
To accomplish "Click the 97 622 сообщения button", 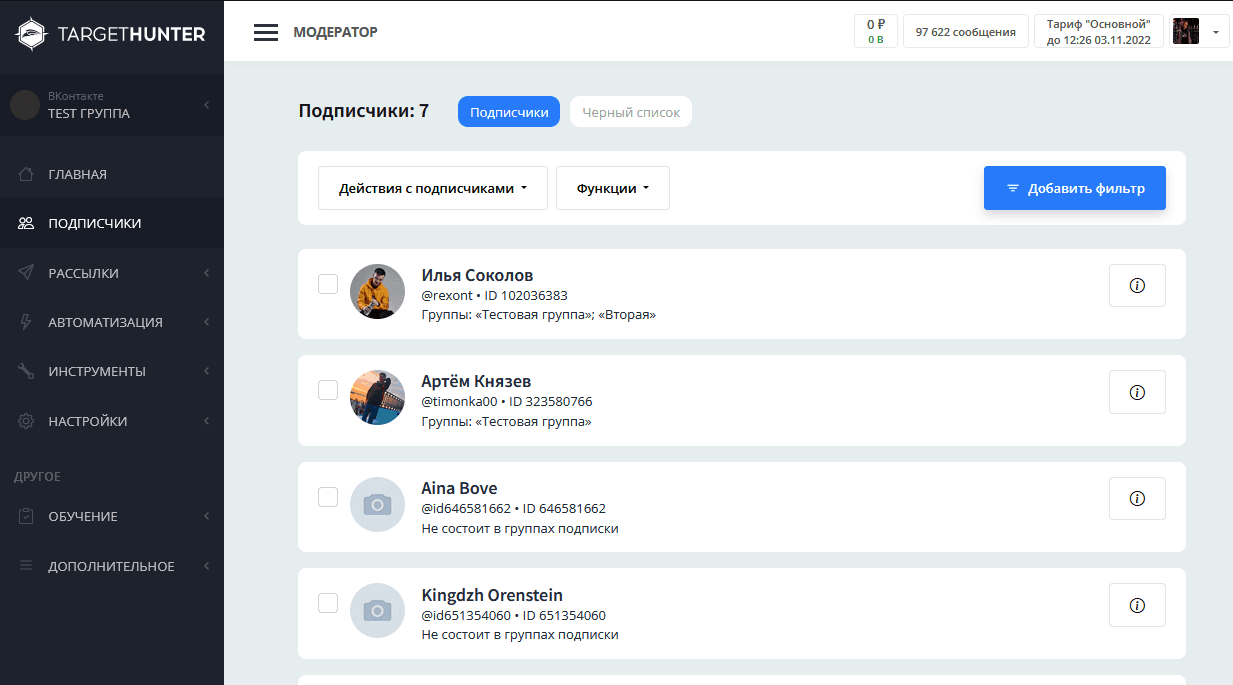I will tap(965, 32).
